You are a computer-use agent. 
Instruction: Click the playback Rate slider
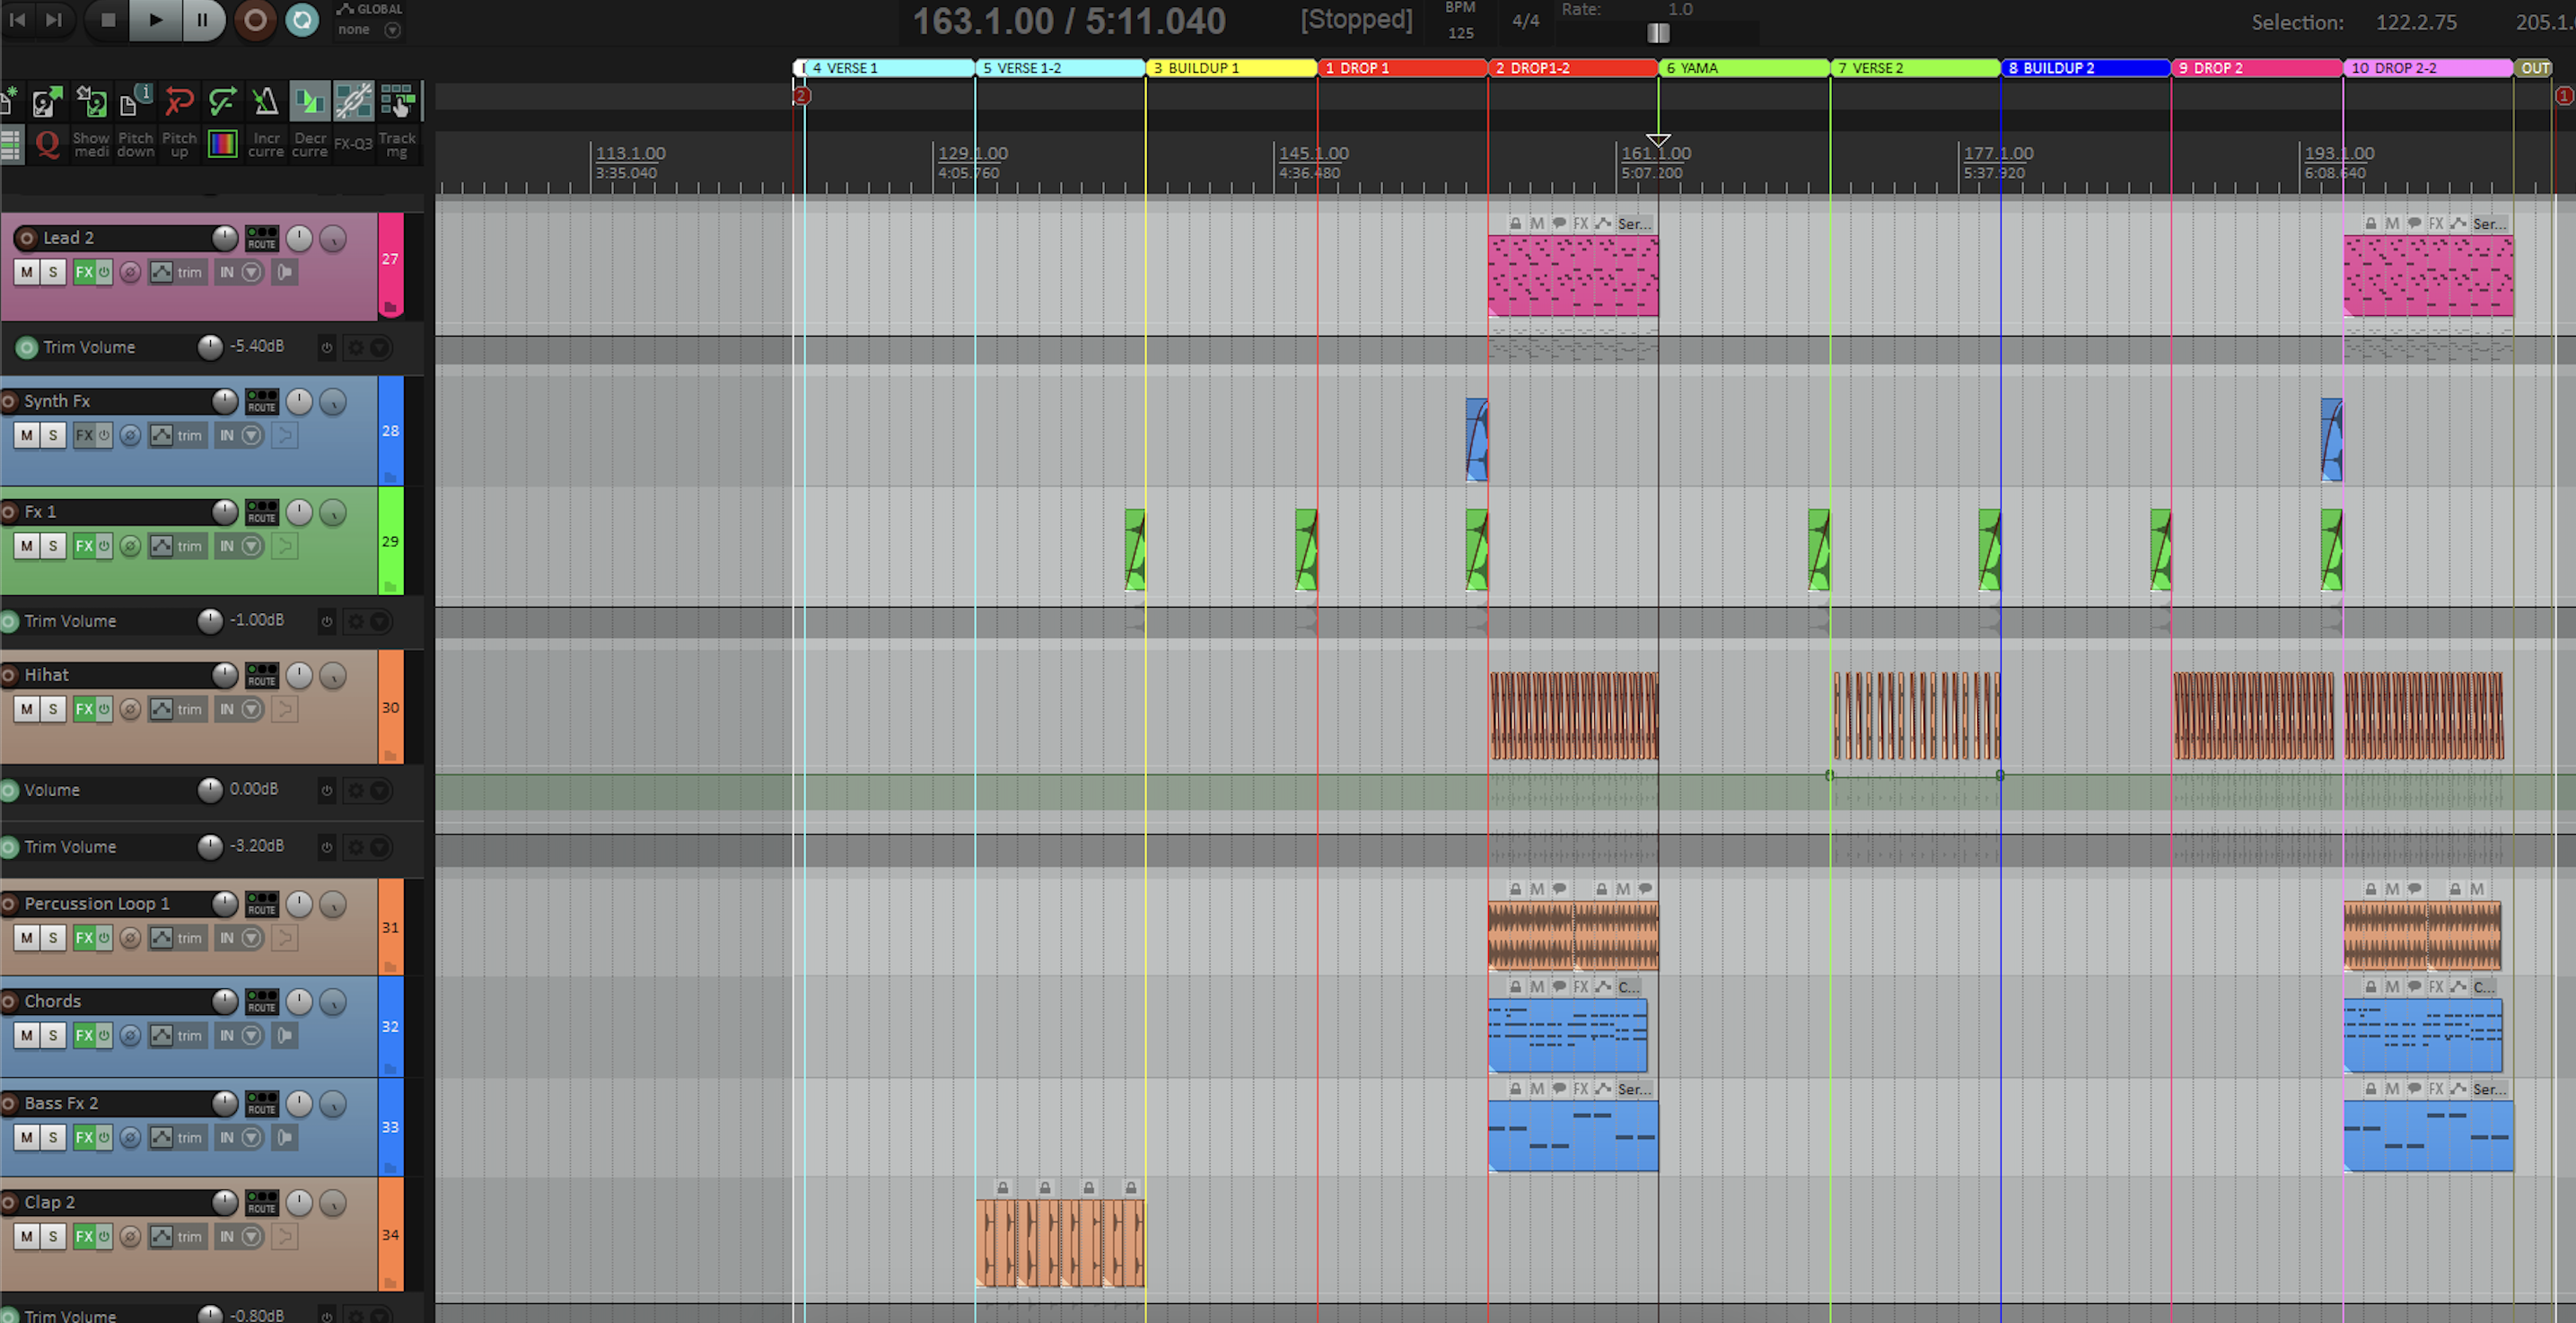tap(1658, 33)
